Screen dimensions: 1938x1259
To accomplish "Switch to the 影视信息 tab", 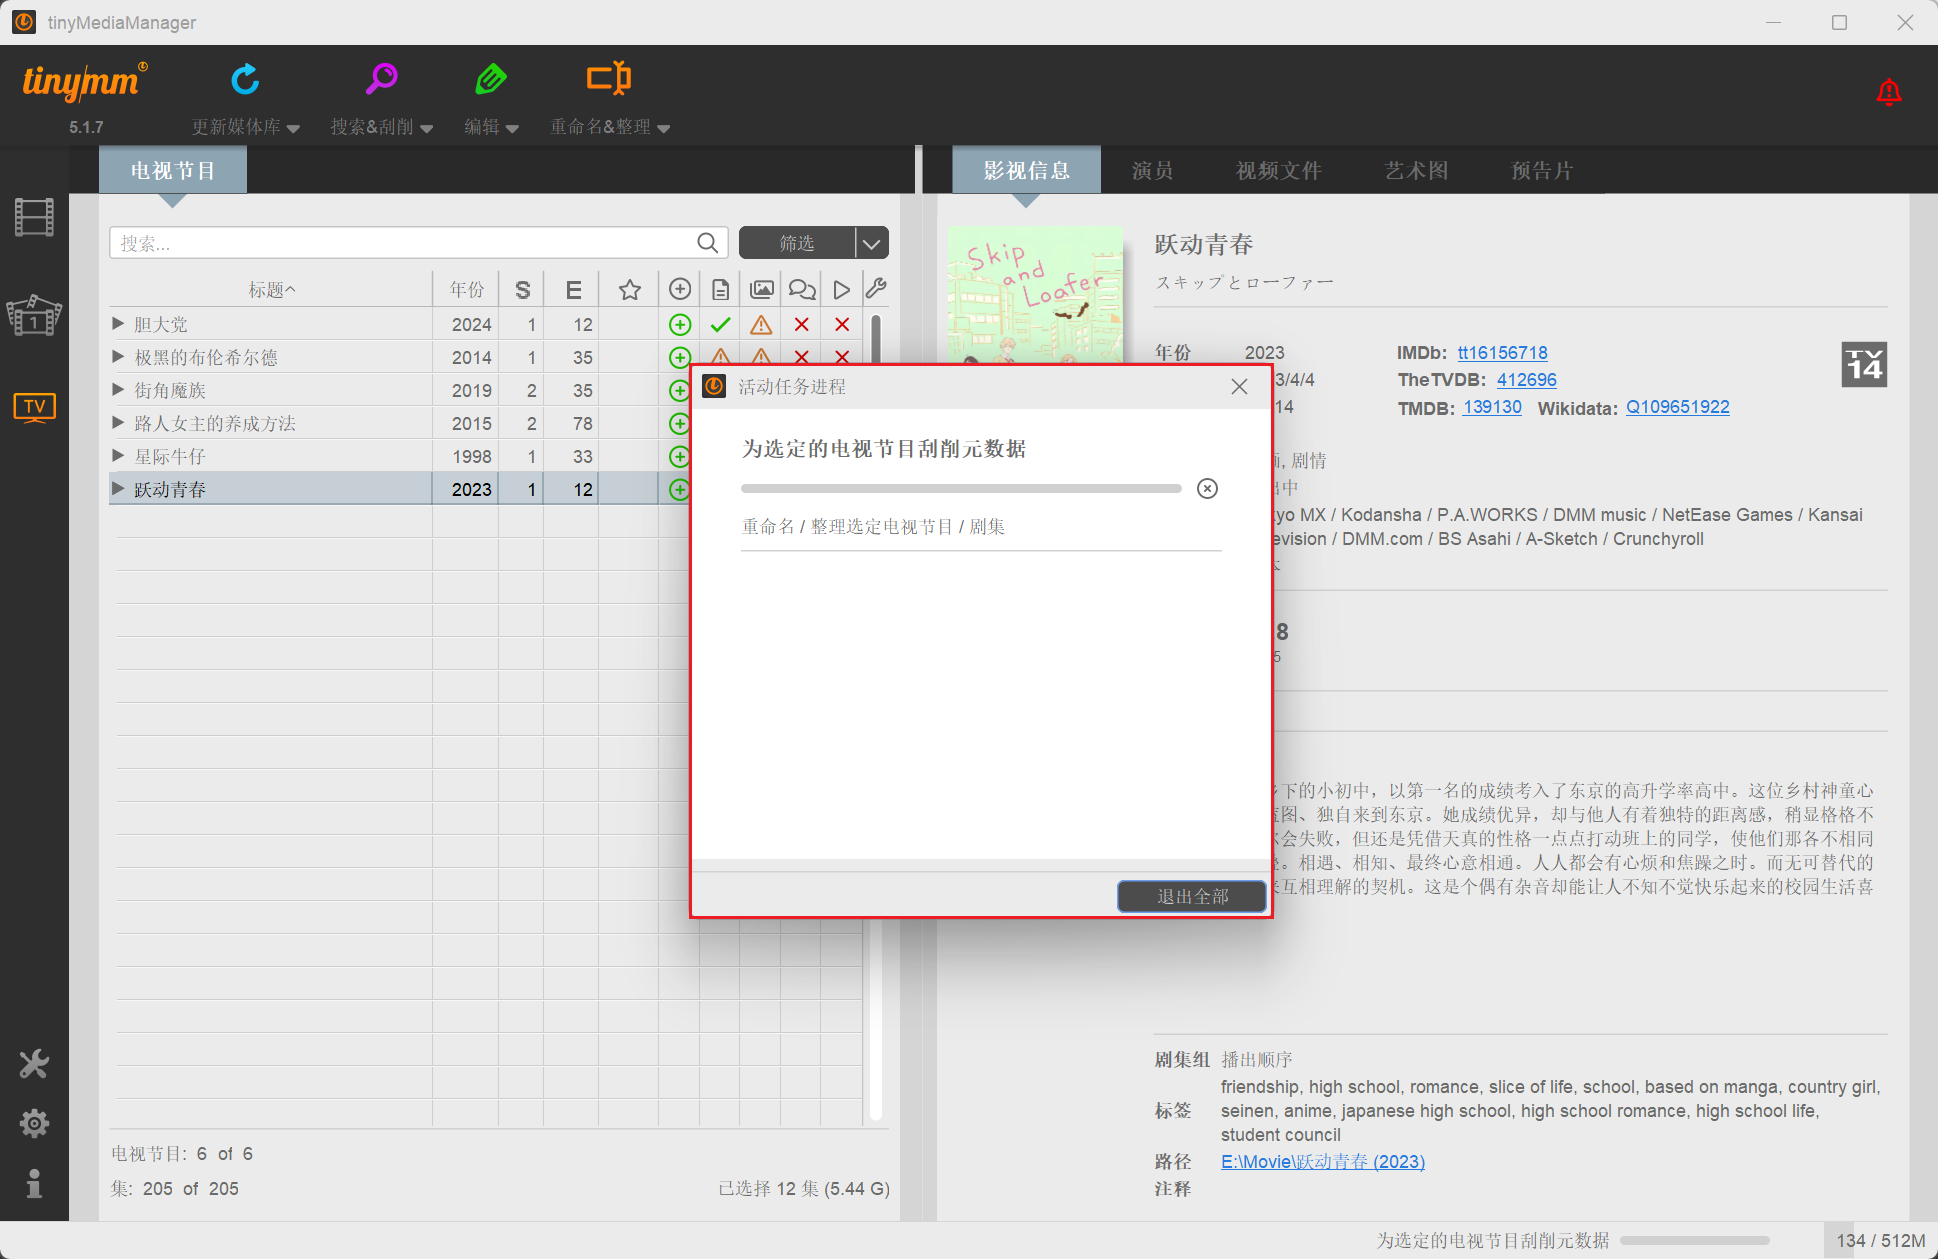I will coord(1026,170).
